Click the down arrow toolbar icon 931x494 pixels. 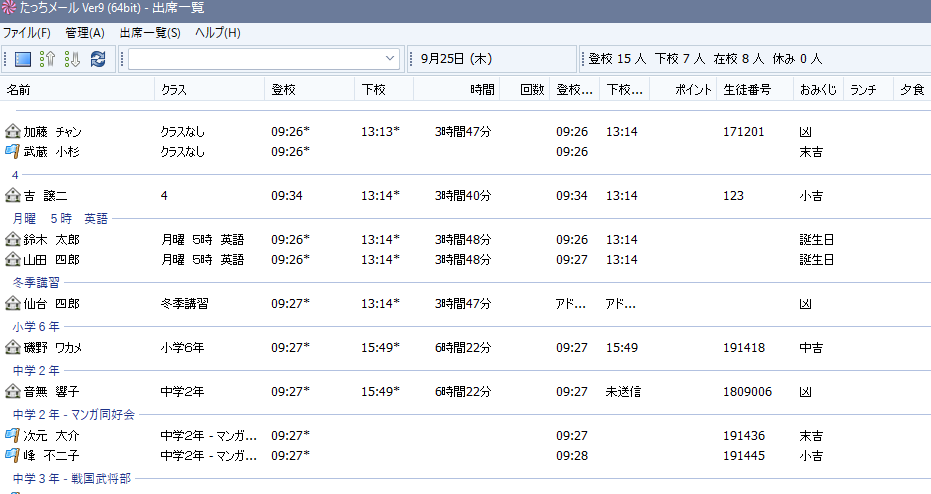tap(72, 59)
